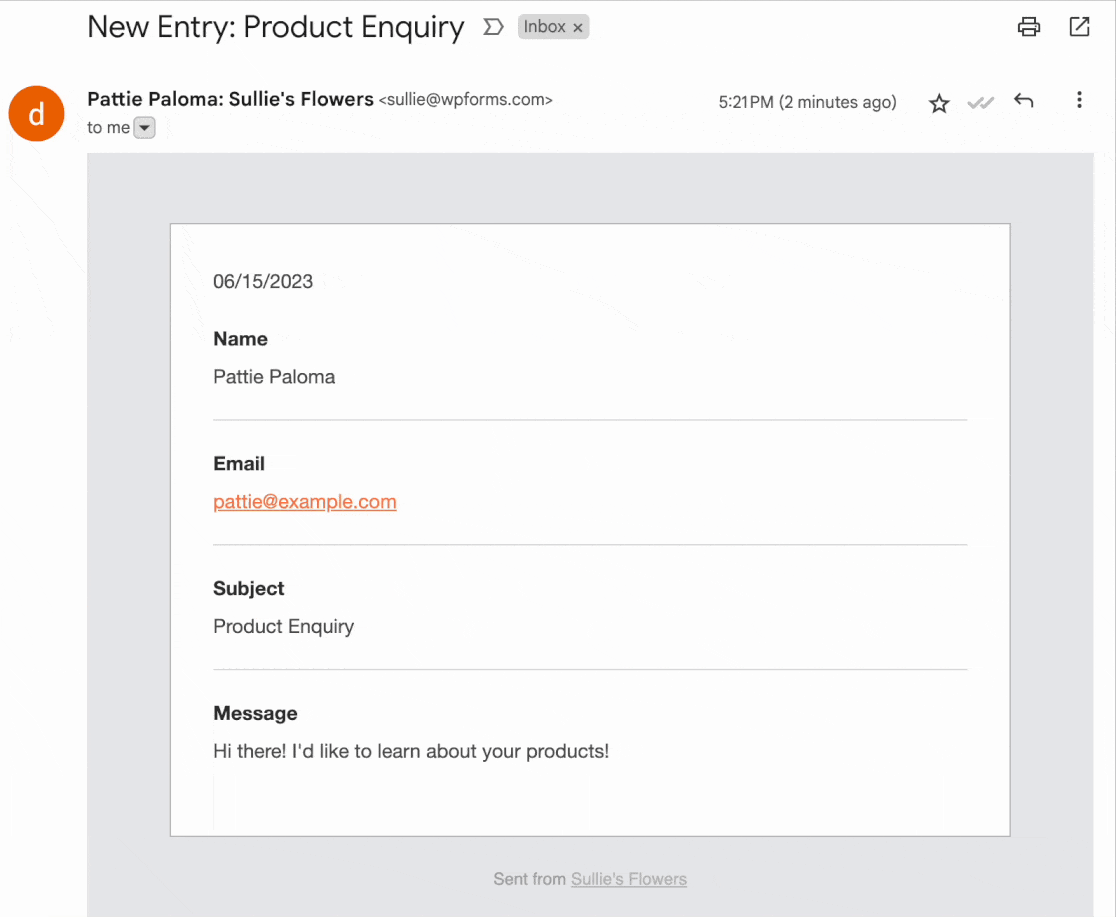
Task: Click the '5:21PM (2 minutes ago)' timestamp
Action: 807,101
